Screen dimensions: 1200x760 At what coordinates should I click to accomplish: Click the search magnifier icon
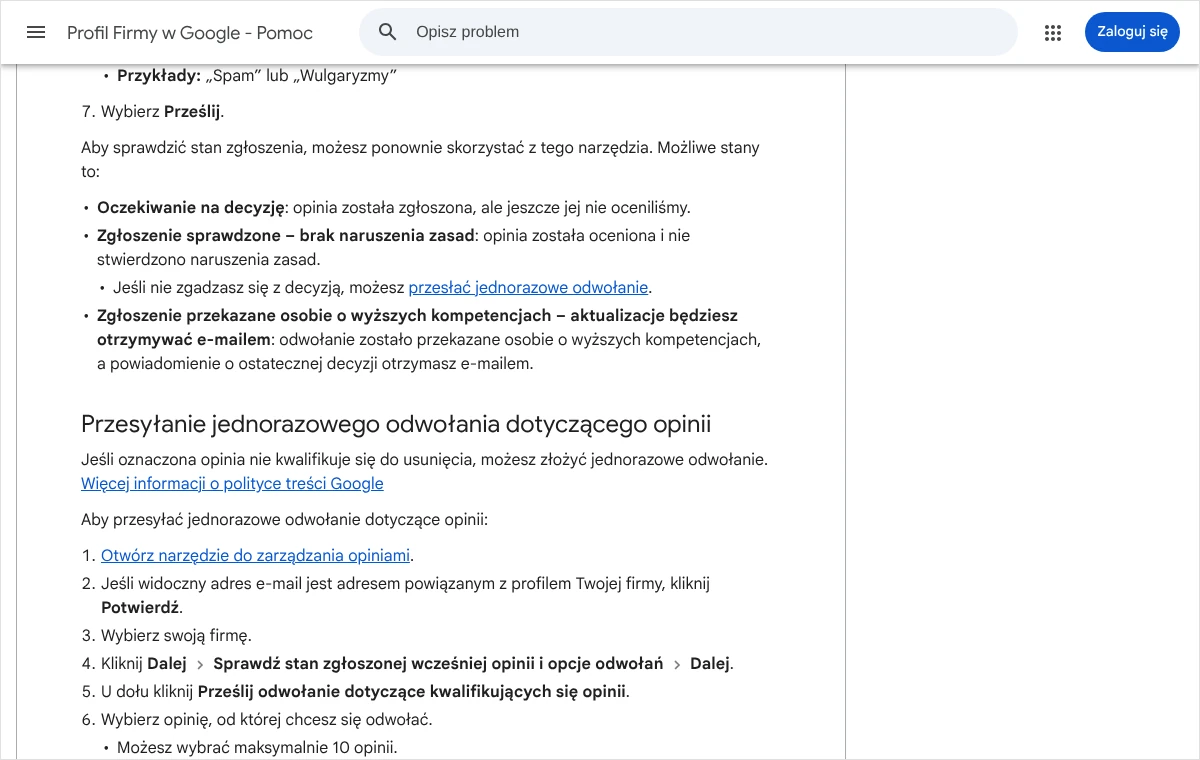click(x=388, y=32)
